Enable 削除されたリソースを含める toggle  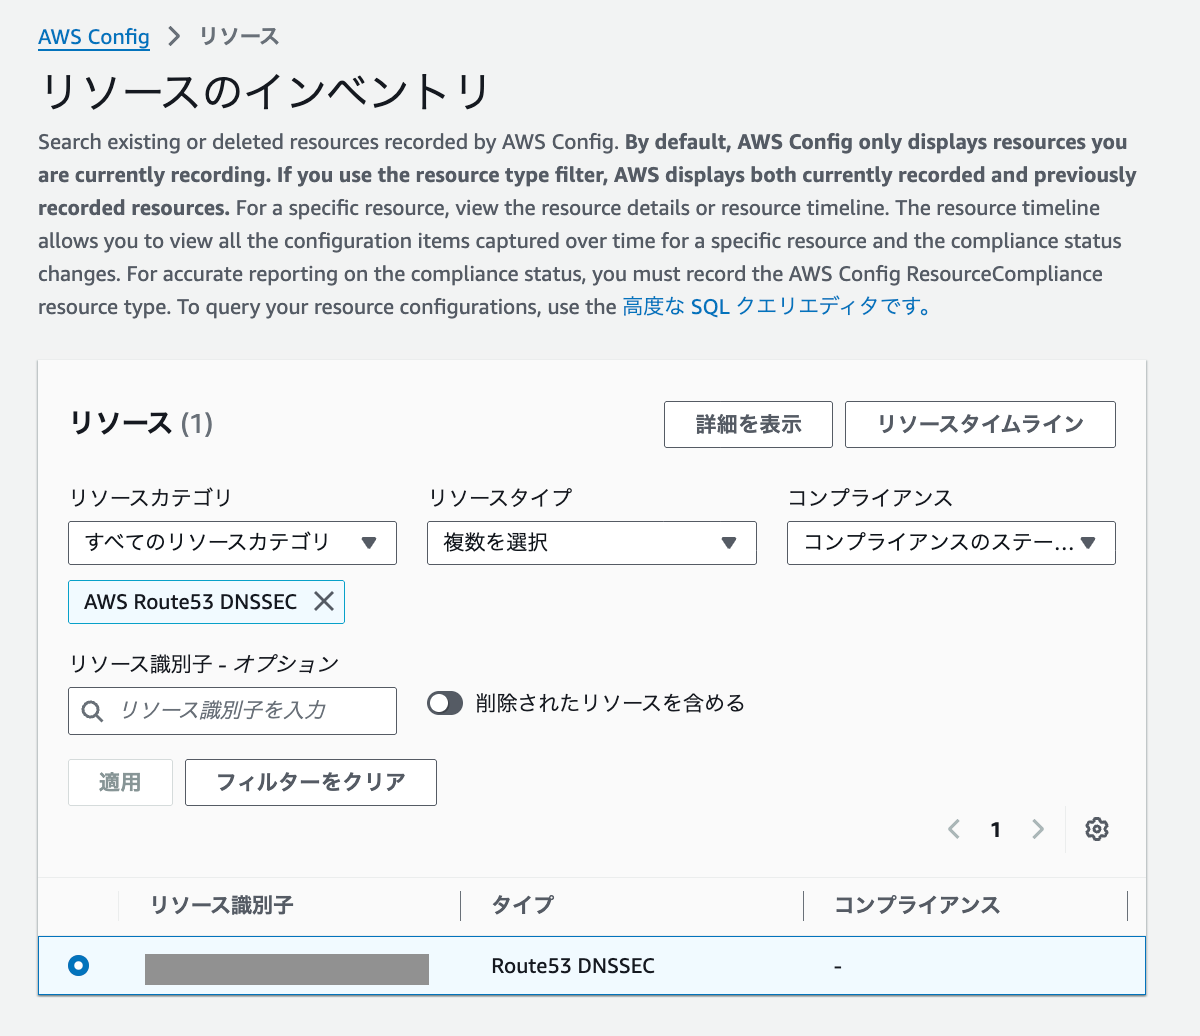click(444, 703)
